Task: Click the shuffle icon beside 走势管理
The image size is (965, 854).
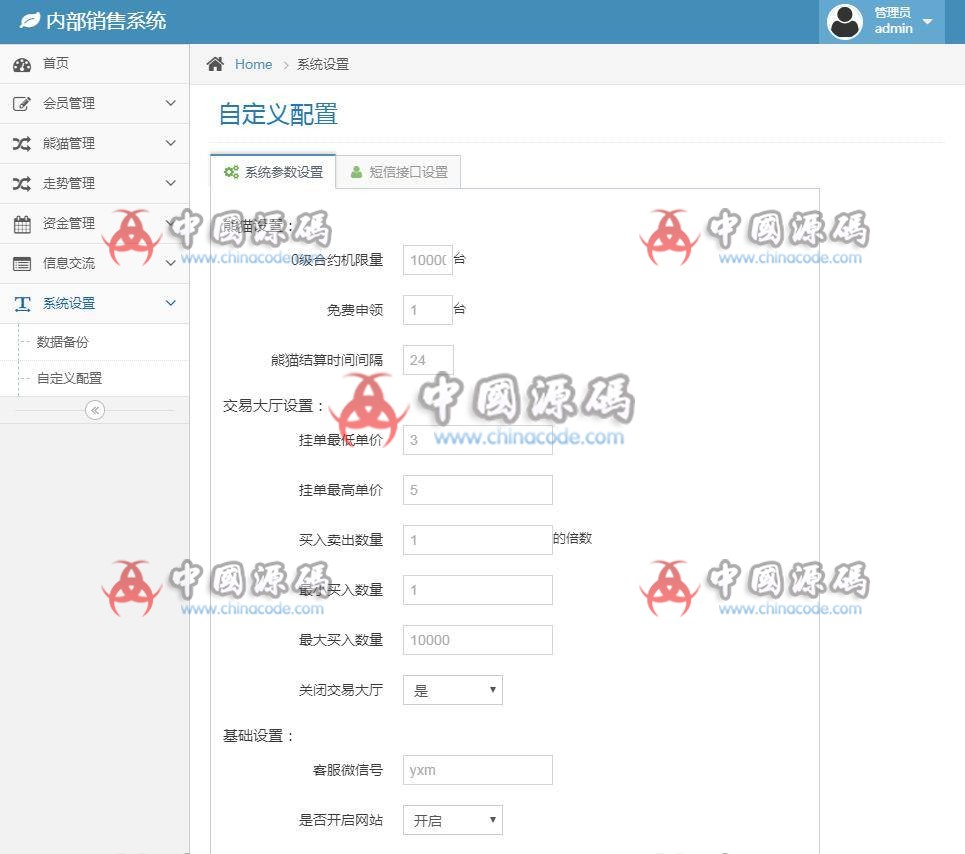Action: click(x=21, y=184)
